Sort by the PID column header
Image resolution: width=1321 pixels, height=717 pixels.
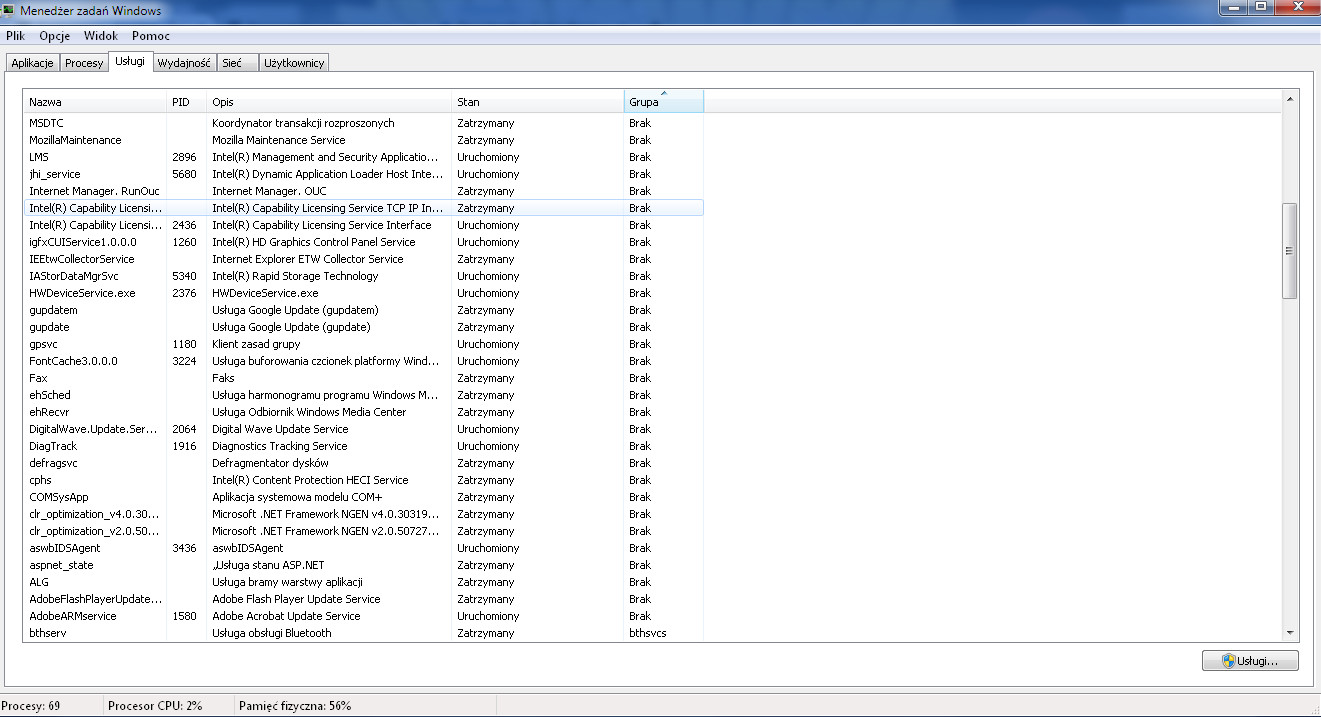pyautogui.click(x=187, y=102)
